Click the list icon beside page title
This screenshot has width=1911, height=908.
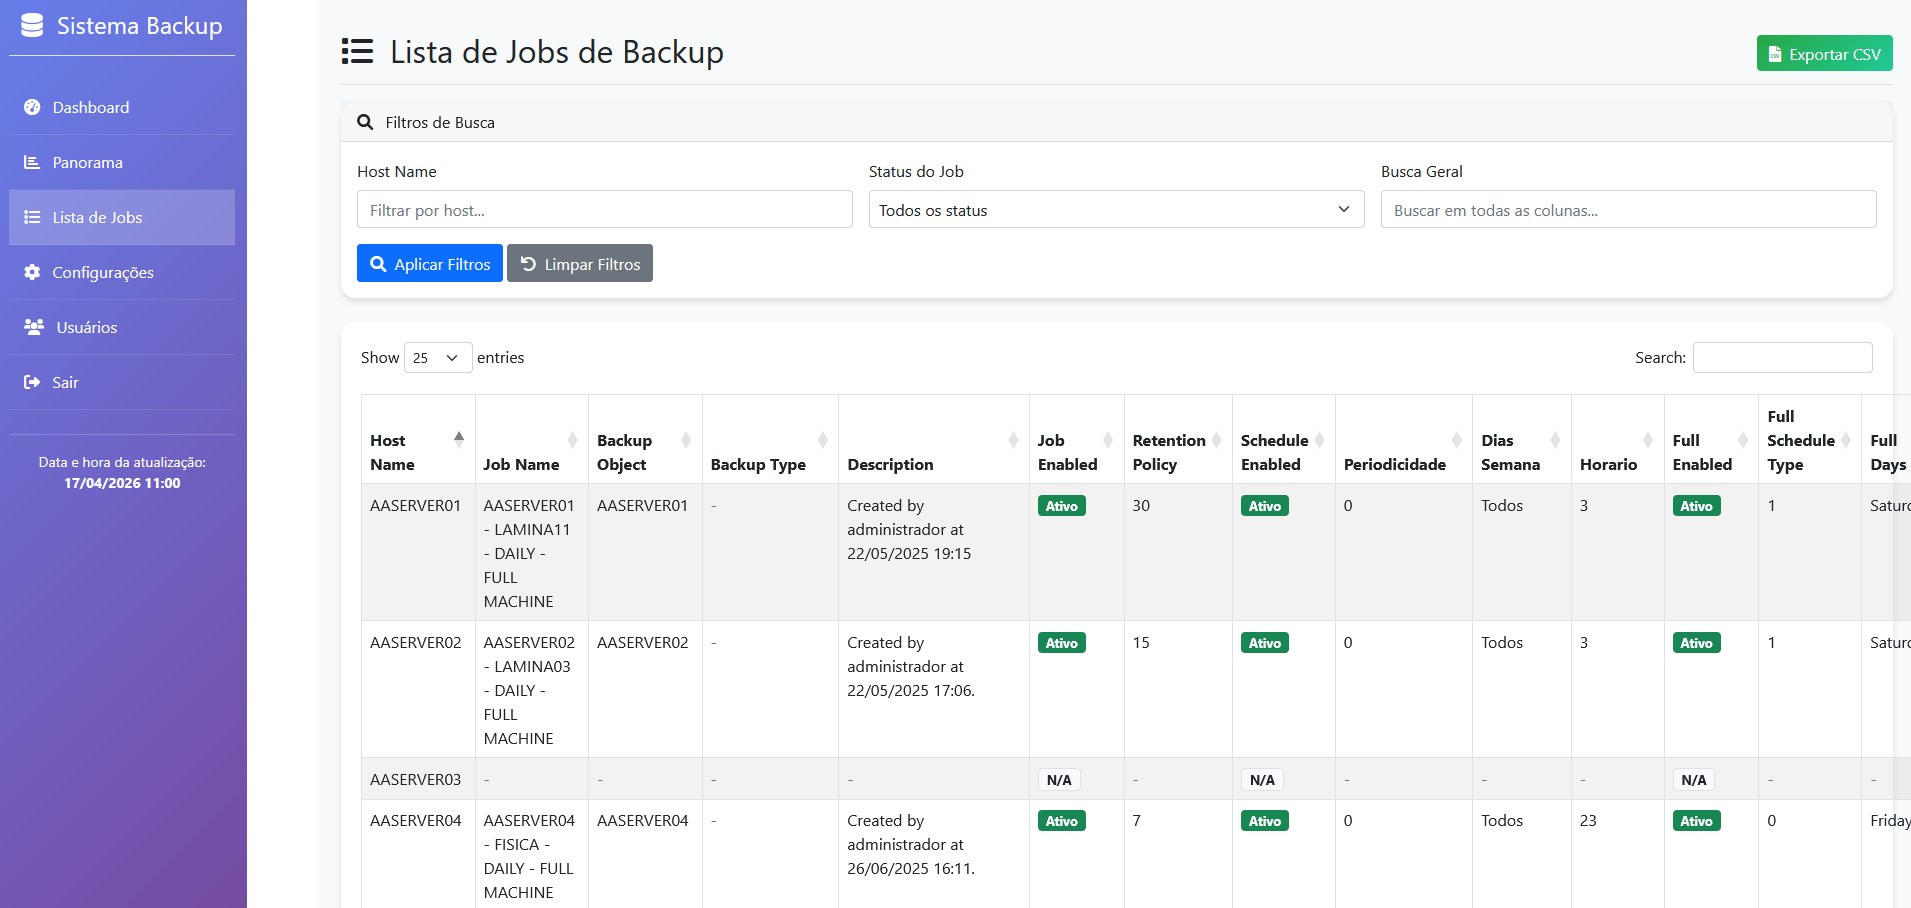357,51
